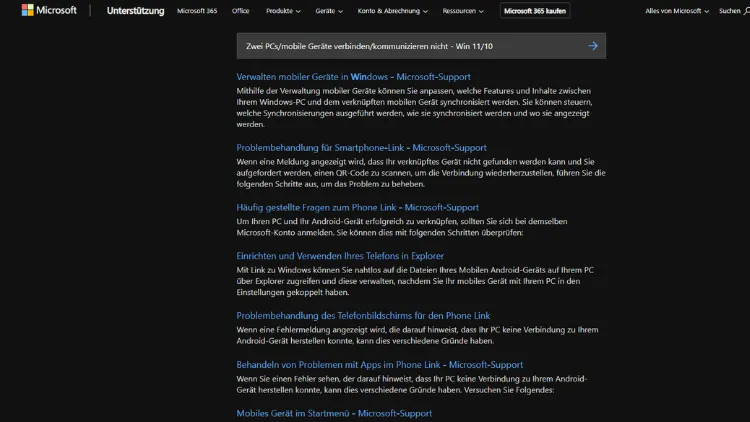Image resolution: width=750 pixels, height=422 pixels.
Task: Click the Microsoft 365 kaufen button
Action: (535, 11)
